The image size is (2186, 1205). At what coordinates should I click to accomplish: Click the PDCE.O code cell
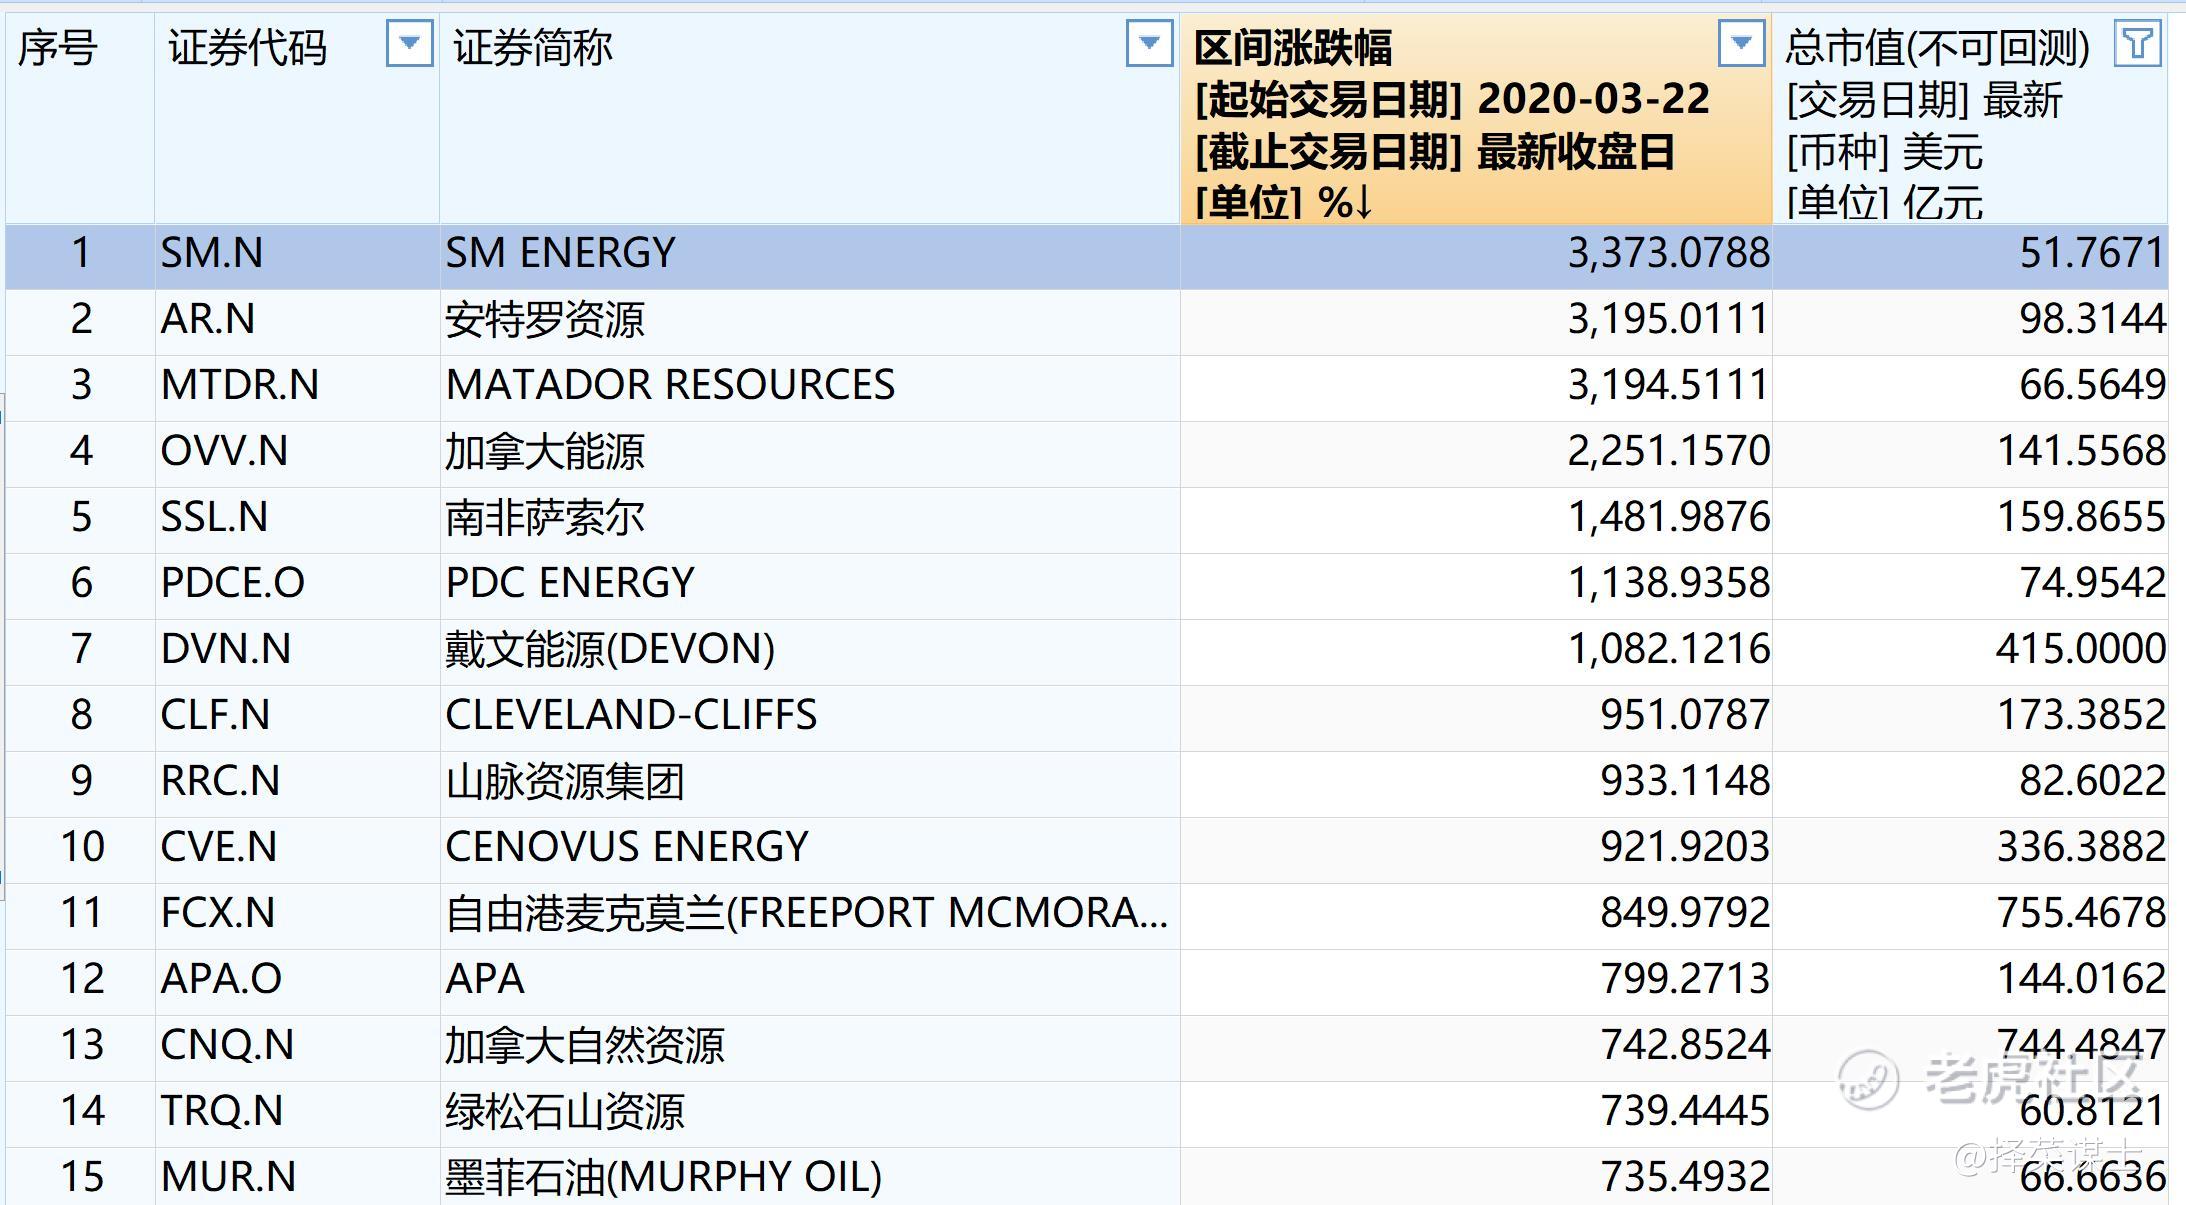click(x=232, y=583)
